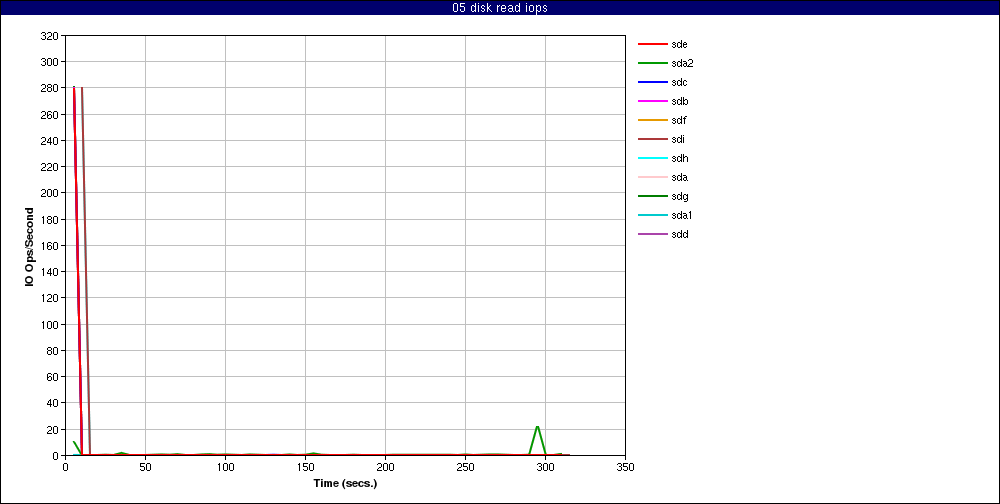1000x504 pixels.
Task: Click the 150 tick on the time axis
Action: (305, 467)
